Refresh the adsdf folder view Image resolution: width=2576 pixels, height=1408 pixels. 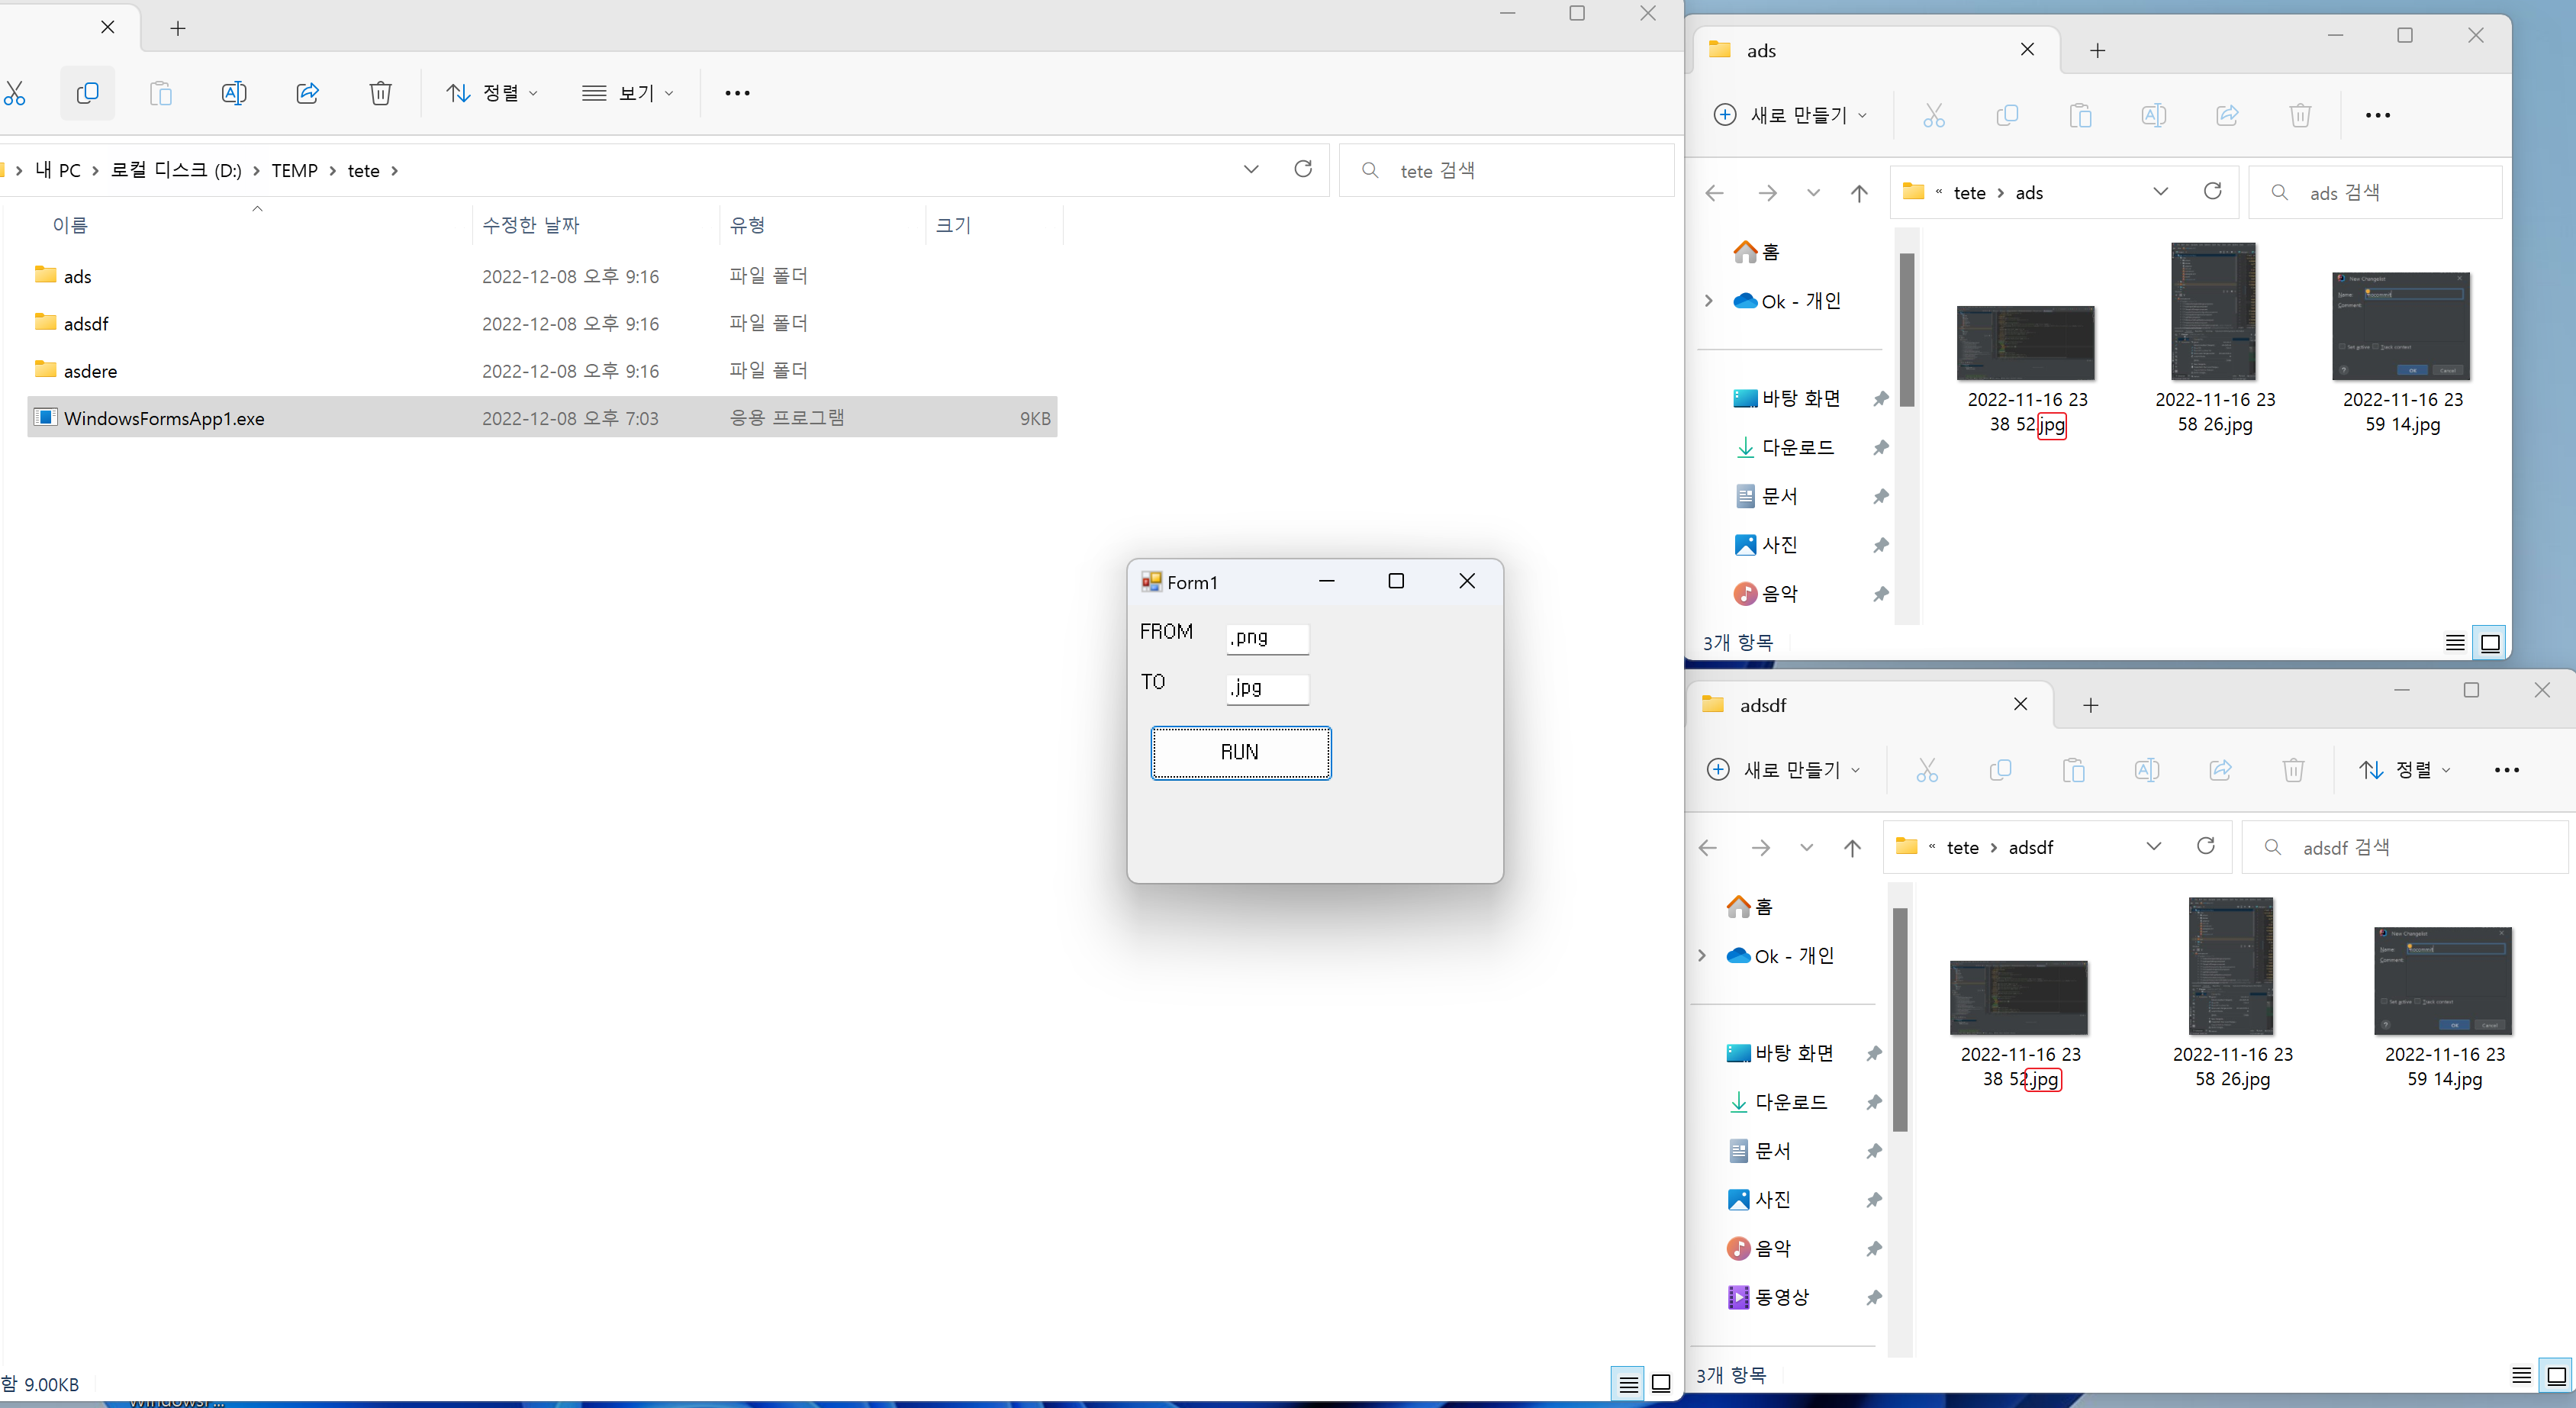[x=2205, y=847]
